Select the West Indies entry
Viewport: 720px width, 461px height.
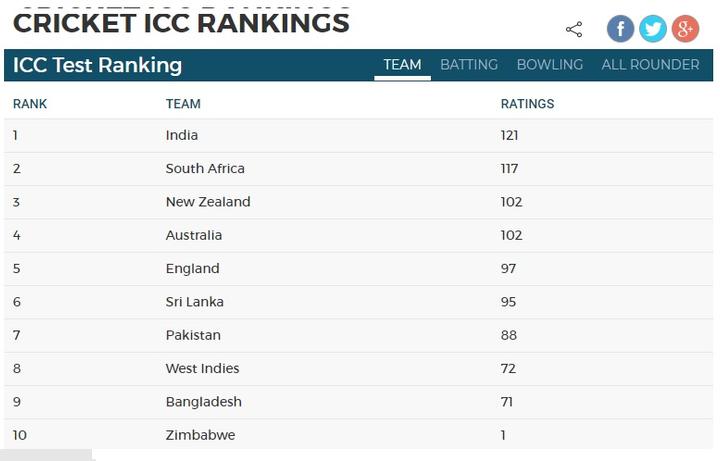[x=202, y=368]
